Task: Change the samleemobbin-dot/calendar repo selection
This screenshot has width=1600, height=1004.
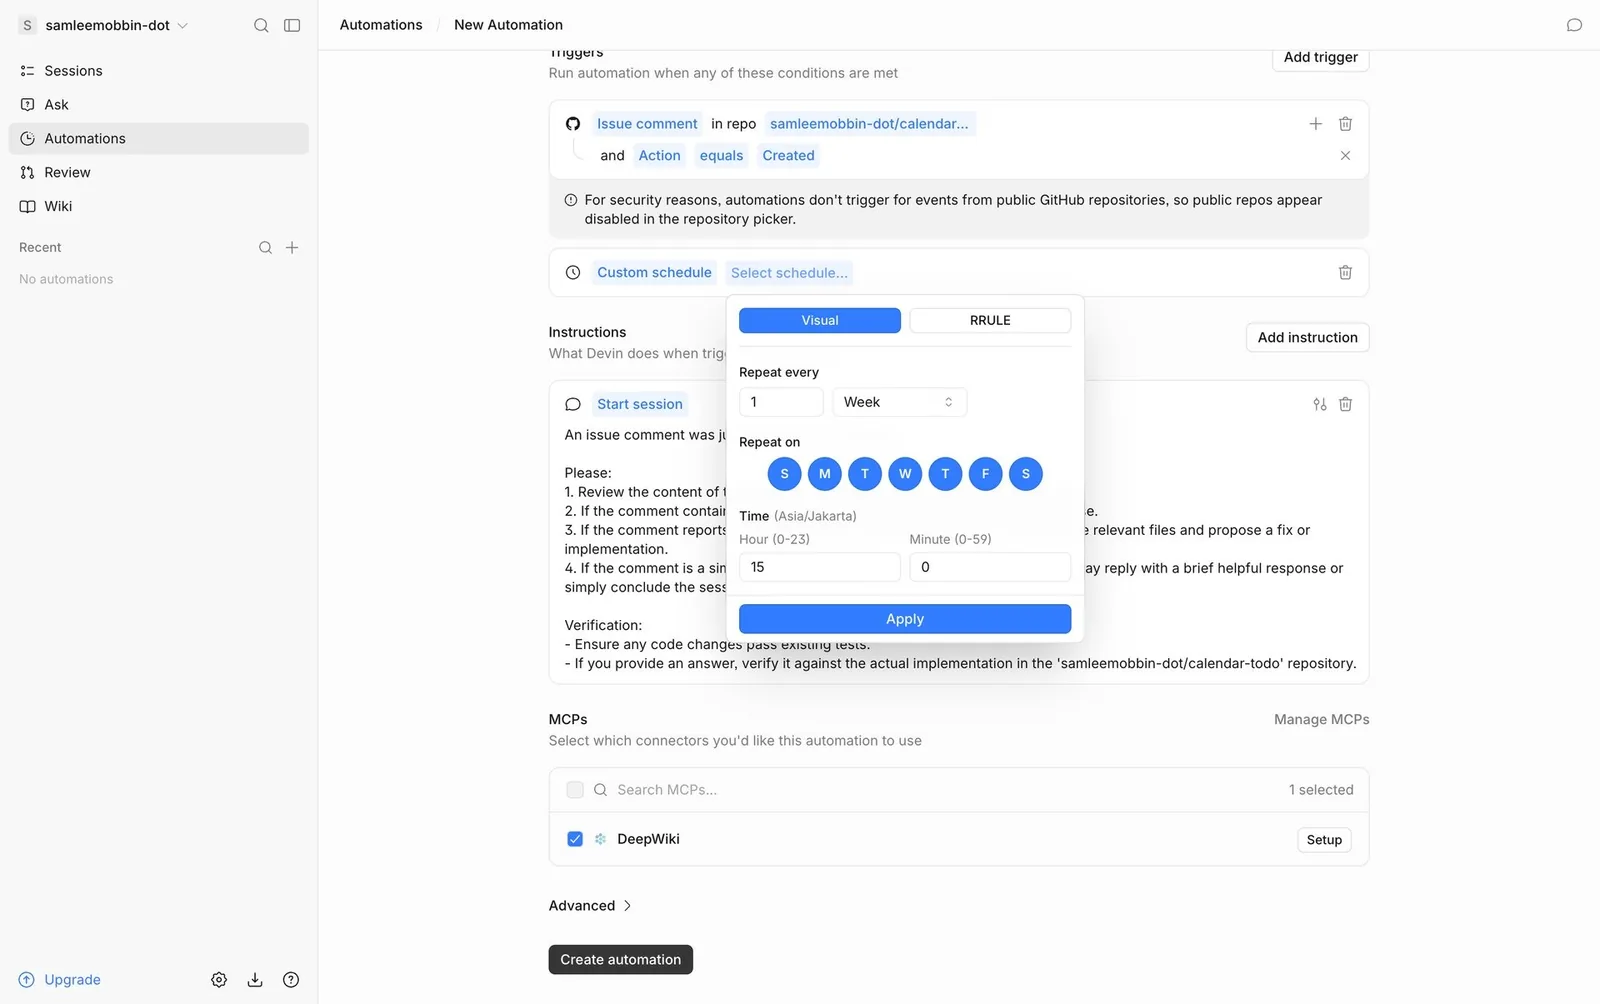Action: point(869,124)
